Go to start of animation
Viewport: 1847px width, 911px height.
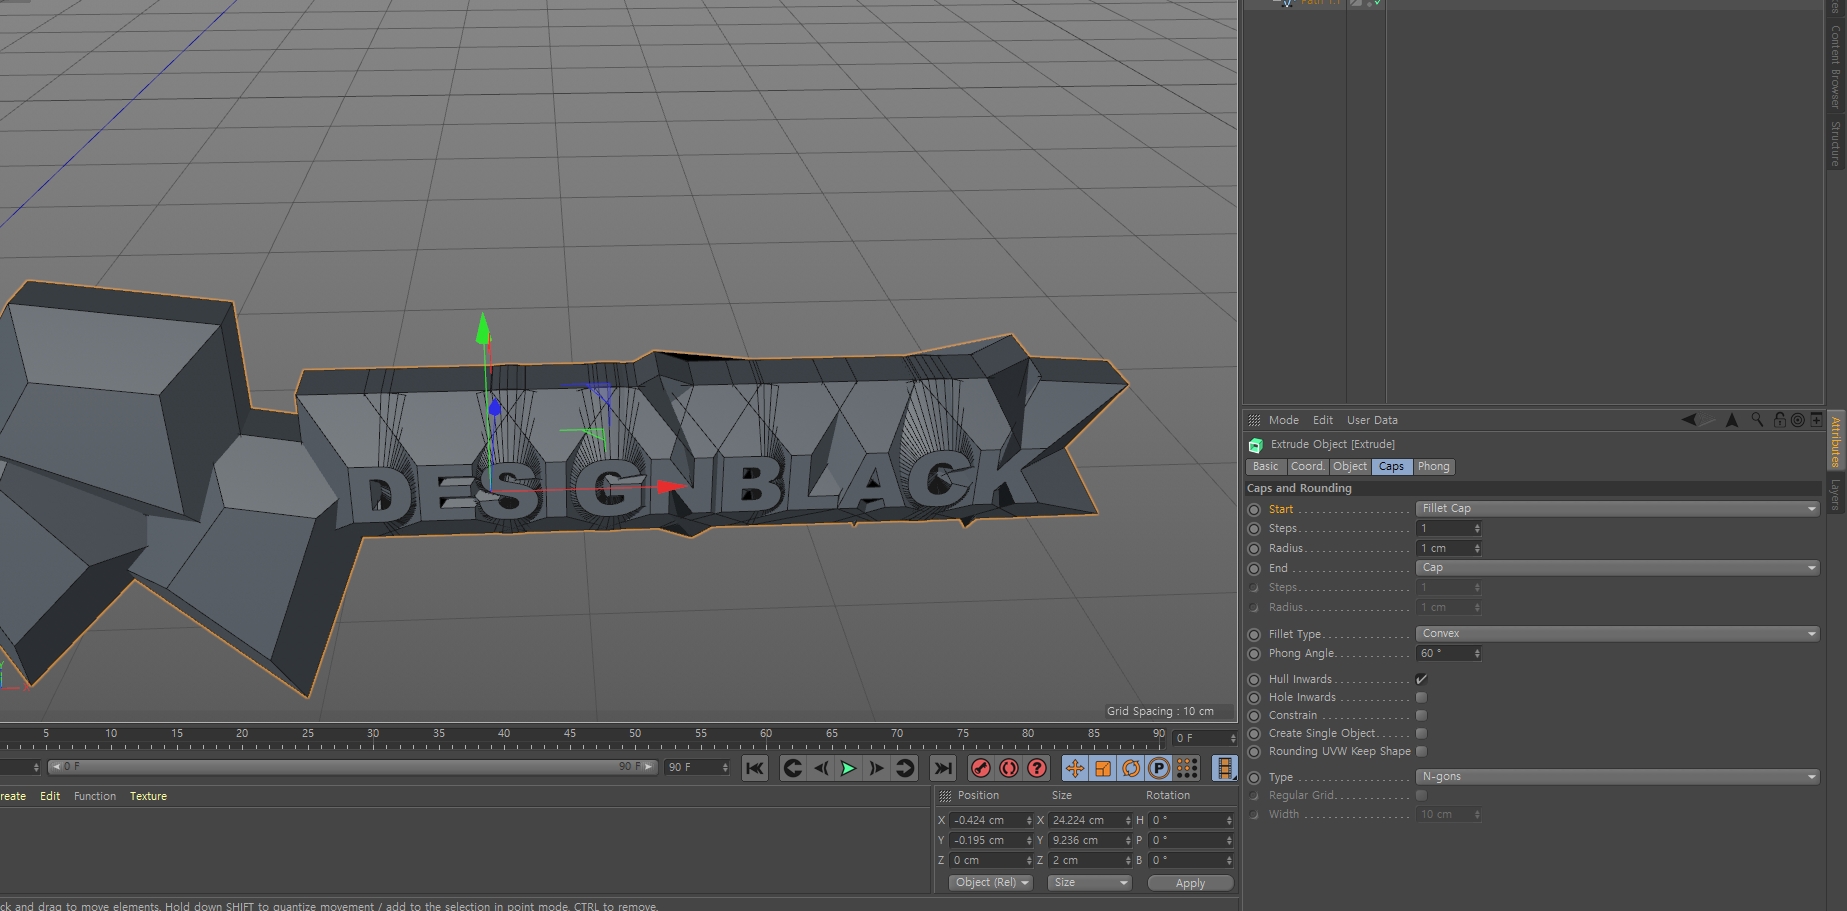pyautogui.click(x=755, y=768)
